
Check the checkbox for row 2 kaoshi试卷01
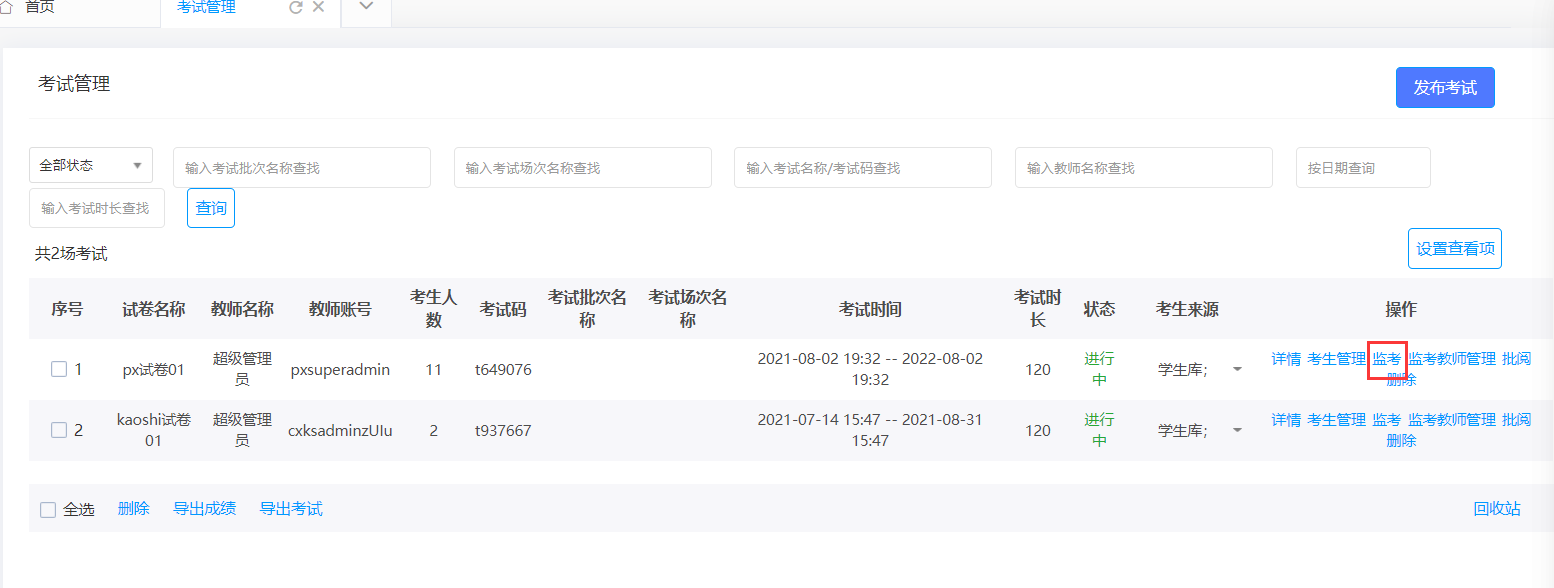[x=59, y=431]
